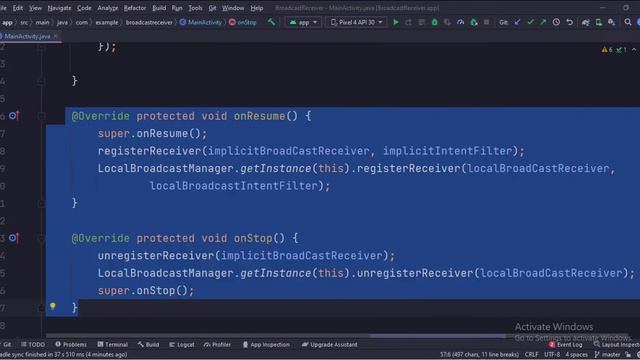Screen dimensions: 640x360
Task: Click the 4 spaces indent setting
Action: tap(576, 355)
